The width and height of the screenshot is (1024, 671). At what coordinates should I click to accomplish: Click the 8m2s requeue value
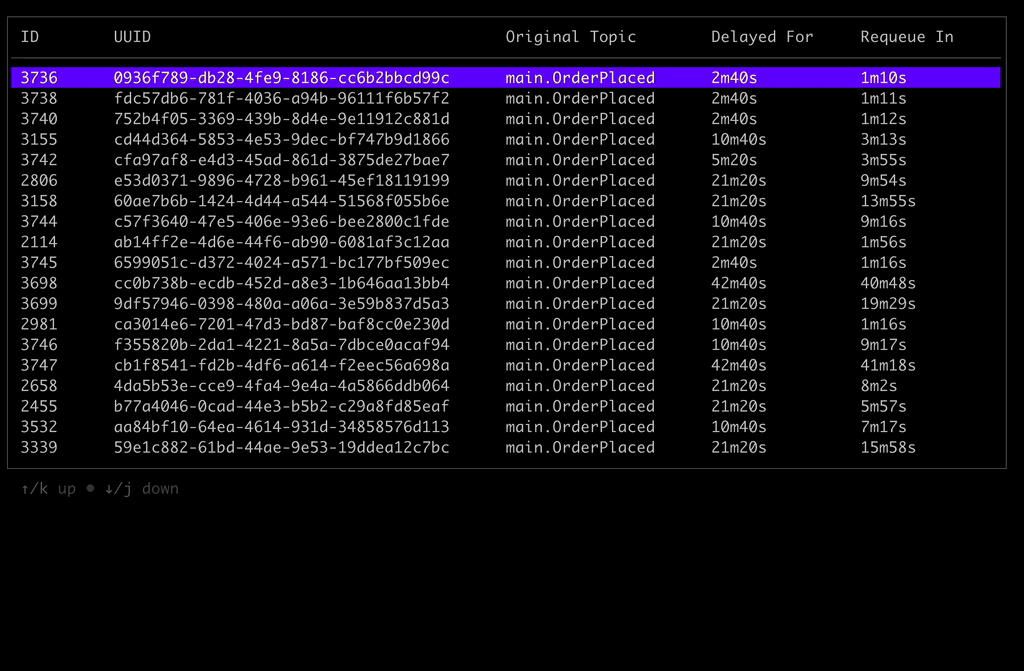879,386
